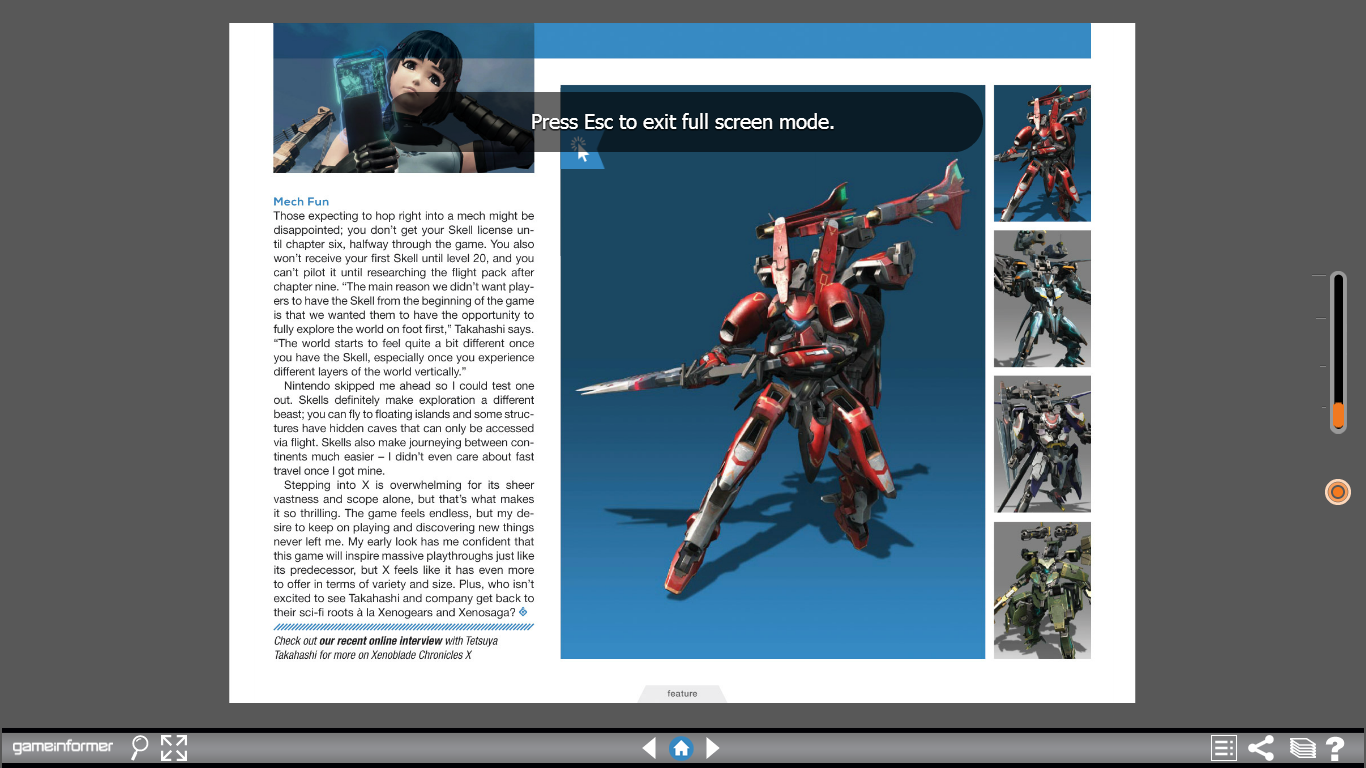Open the help question mark icon
This screenshot has width=1366, height=768.
coord(1335,748)
